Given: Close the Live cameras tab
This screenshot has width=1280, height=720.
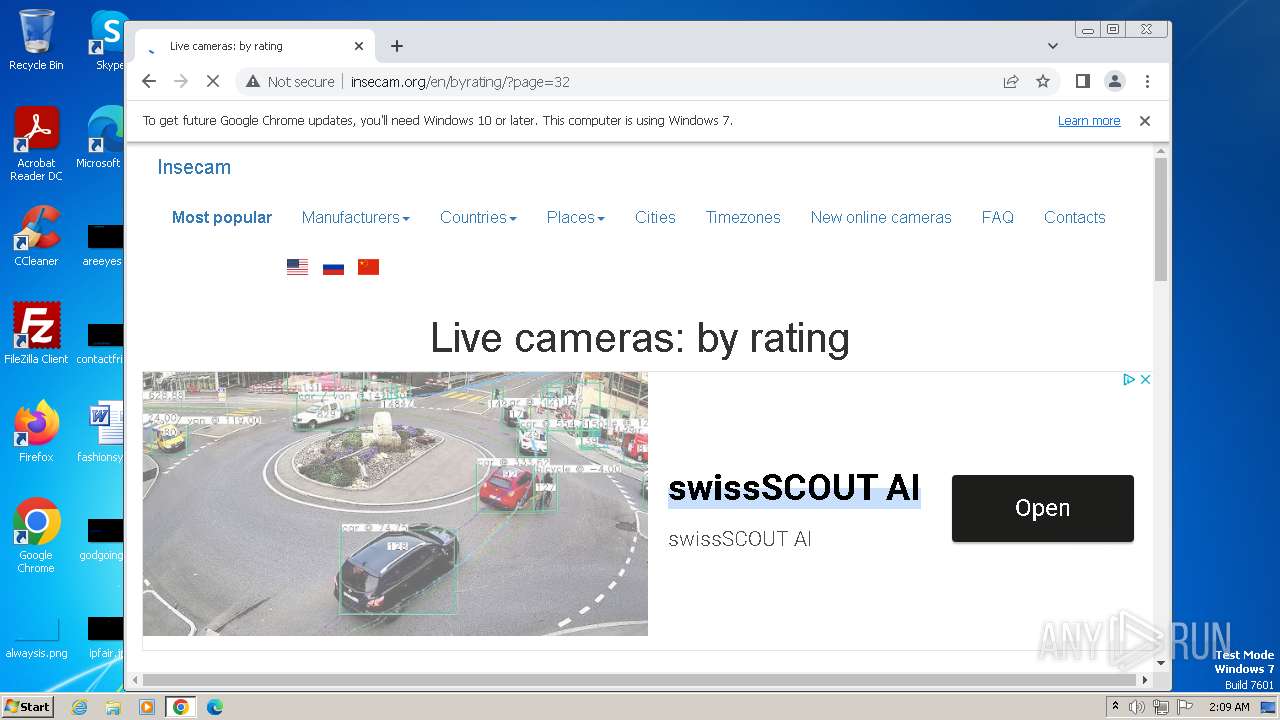Looking at the screenshot, I should click(359, 46).
